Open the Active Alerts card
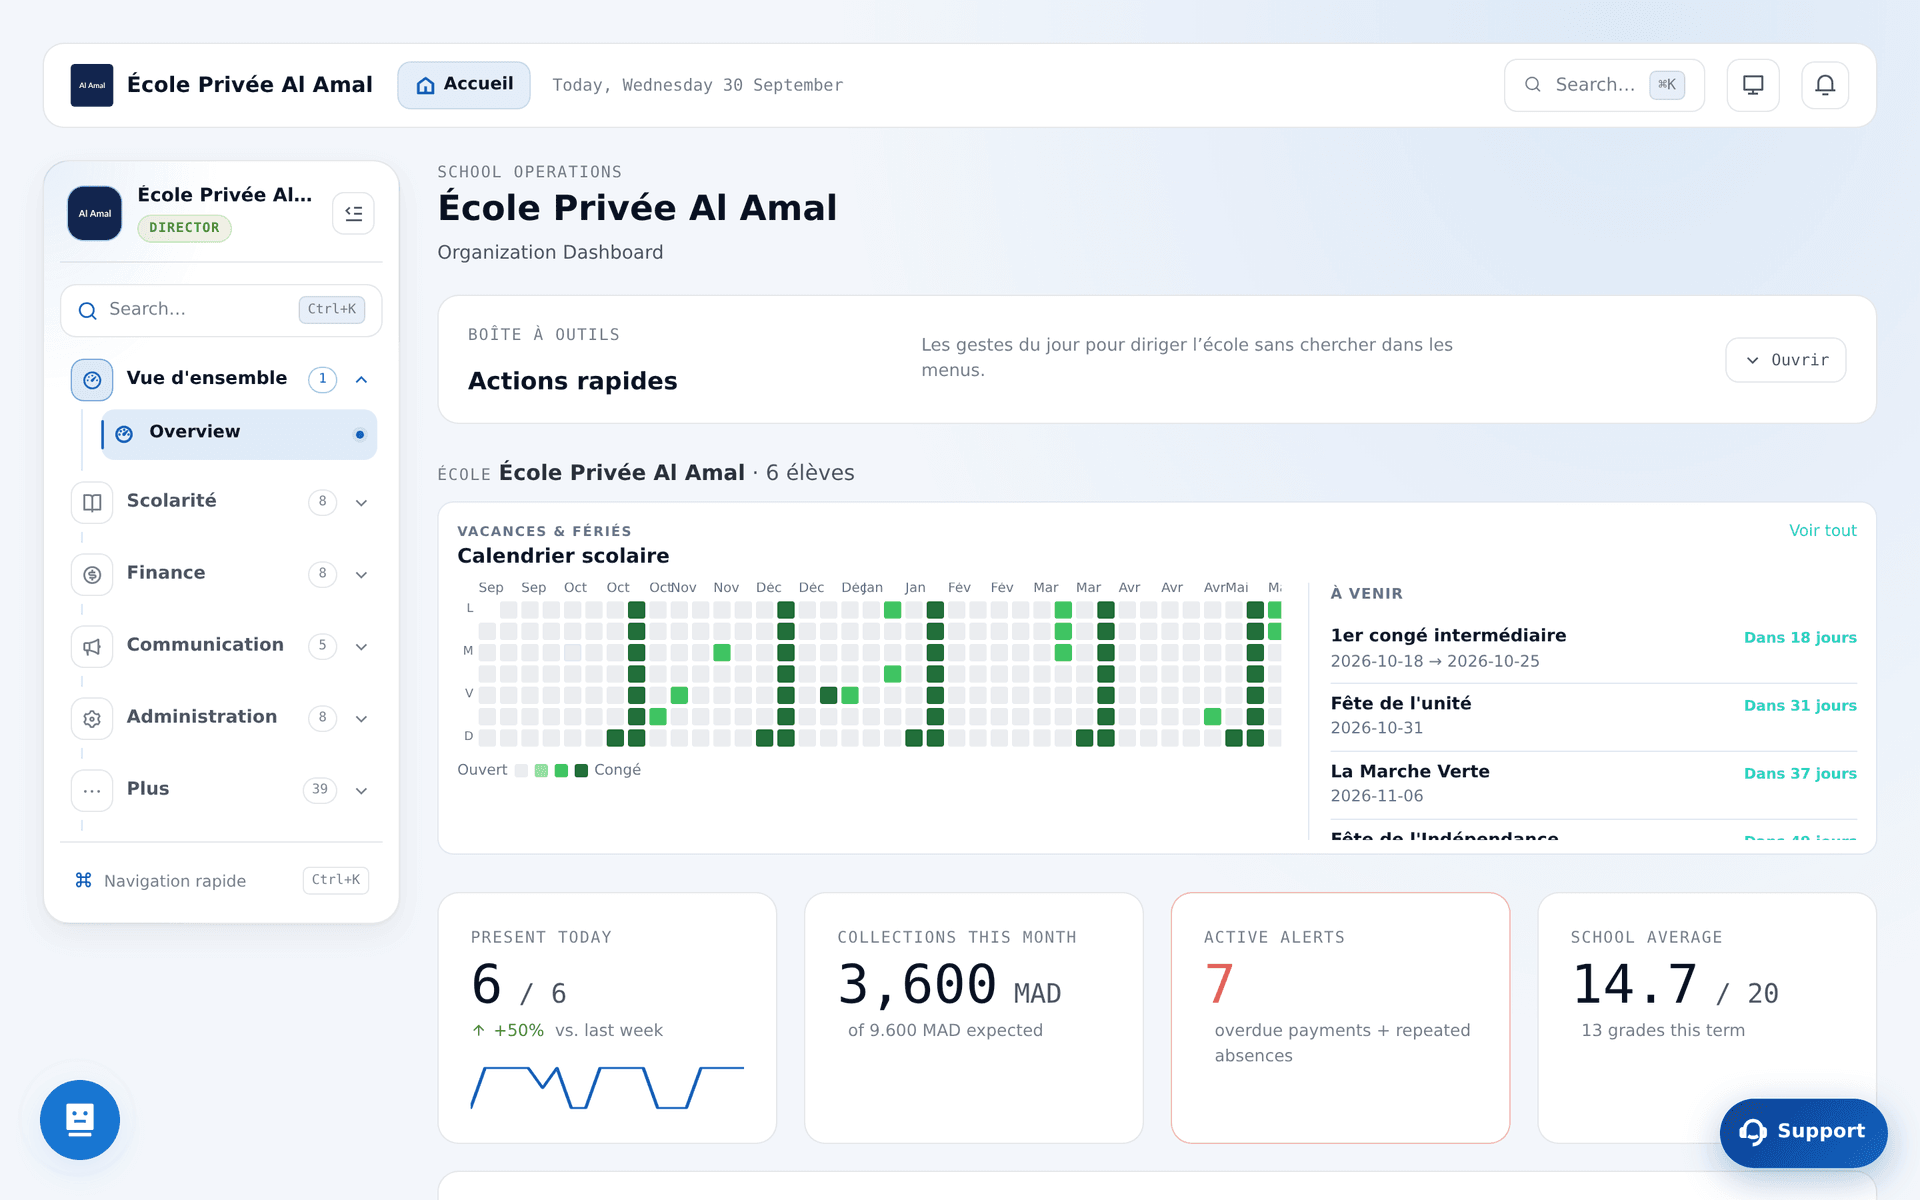 [1340, 1018]
